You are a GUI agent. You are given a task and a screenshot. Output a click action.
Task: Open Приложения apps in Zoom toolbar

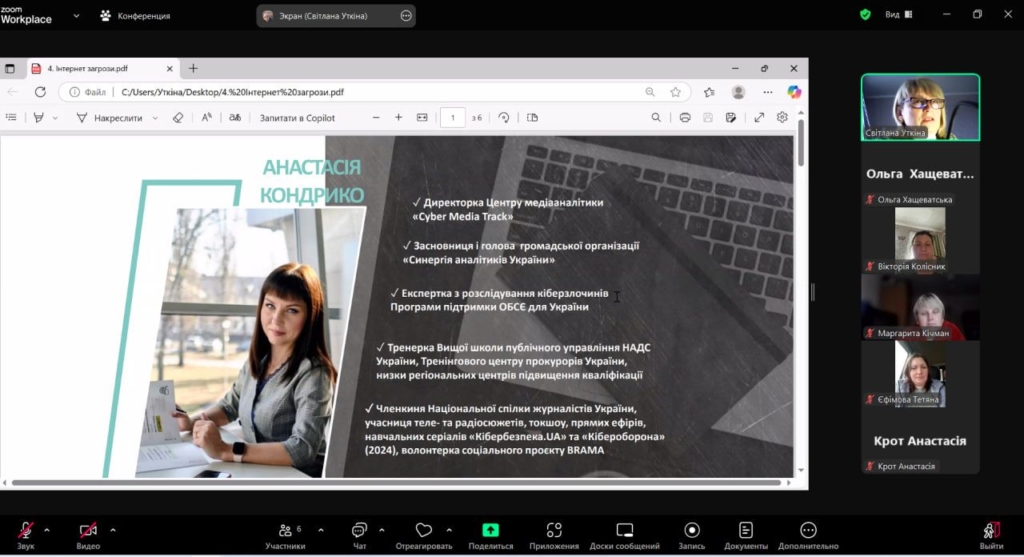[554, 531]
